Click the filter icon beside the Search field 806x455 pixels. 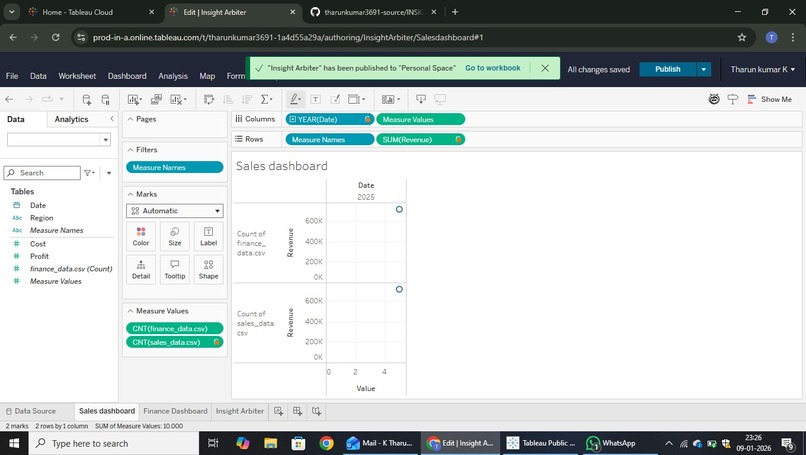[89, 173]
